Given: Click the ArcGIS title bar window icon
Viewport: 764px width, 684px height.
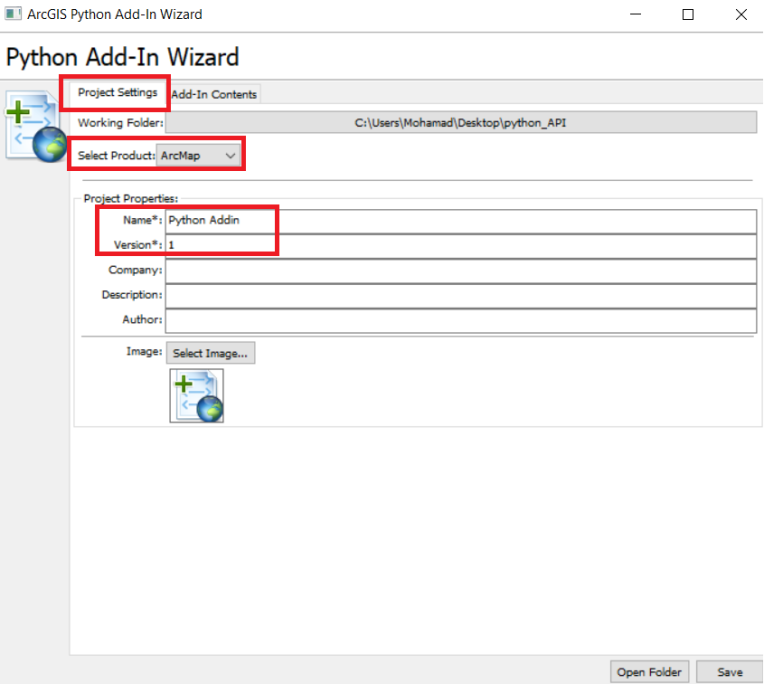Looking at the screenshot, I should coord(13,14).
